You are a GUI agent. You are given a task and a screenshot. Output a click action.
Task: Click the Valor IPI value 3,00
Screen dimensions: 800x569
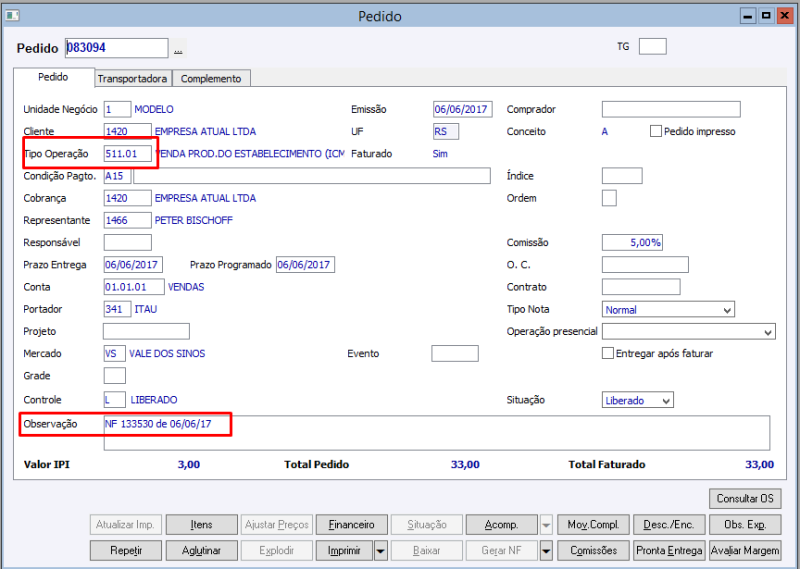coord(189,464)
